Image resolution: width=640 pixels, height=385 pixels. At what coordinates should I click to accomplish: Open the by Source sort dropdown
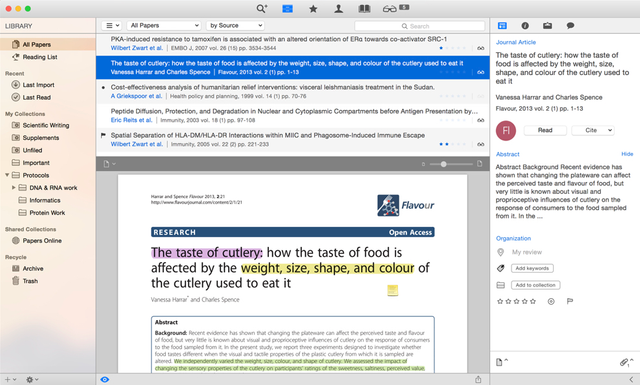[236, 25]
